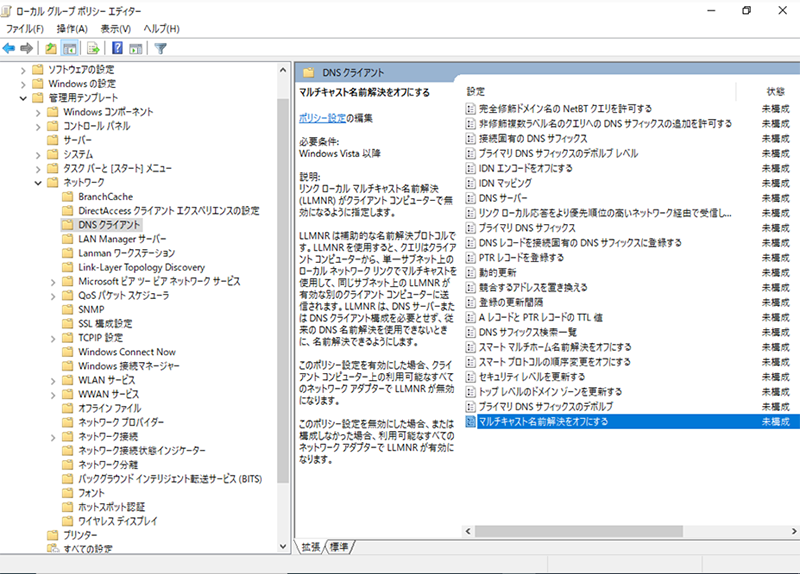This screenshot has height=574, width=800.
Task: Collapse the 管理用テンプレート node
Action: tap(23, 98)
